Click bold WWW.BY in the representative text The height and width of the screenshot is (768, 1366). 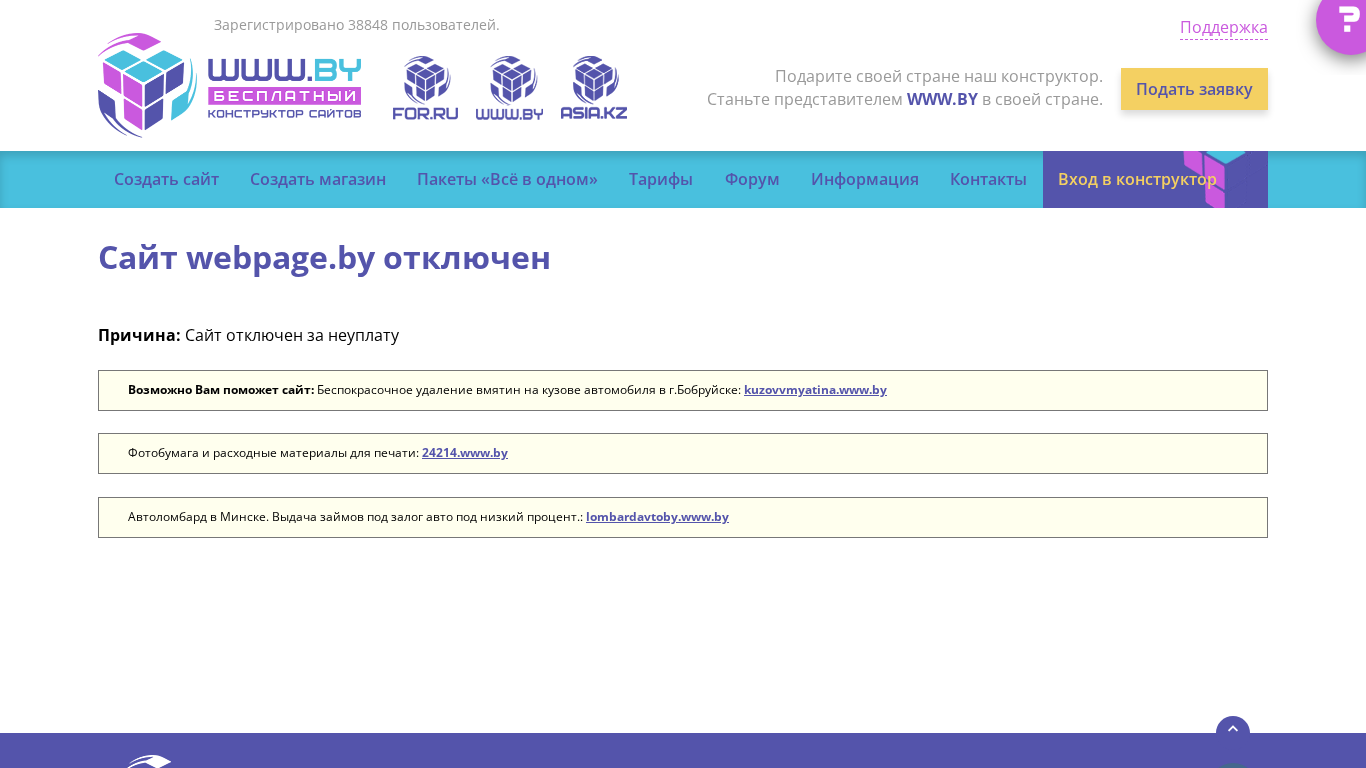click(x=942, y=99)
